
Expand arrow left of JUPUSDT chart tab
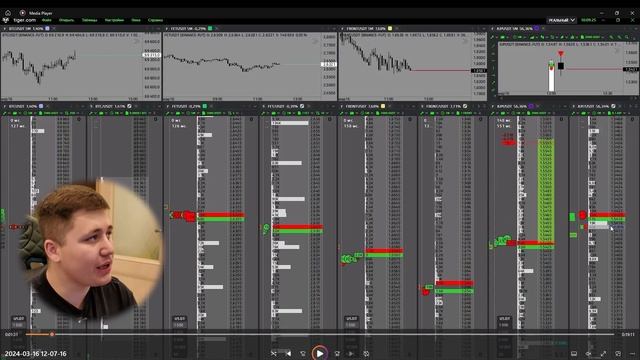pyautogui.click(x=493, y=29)
